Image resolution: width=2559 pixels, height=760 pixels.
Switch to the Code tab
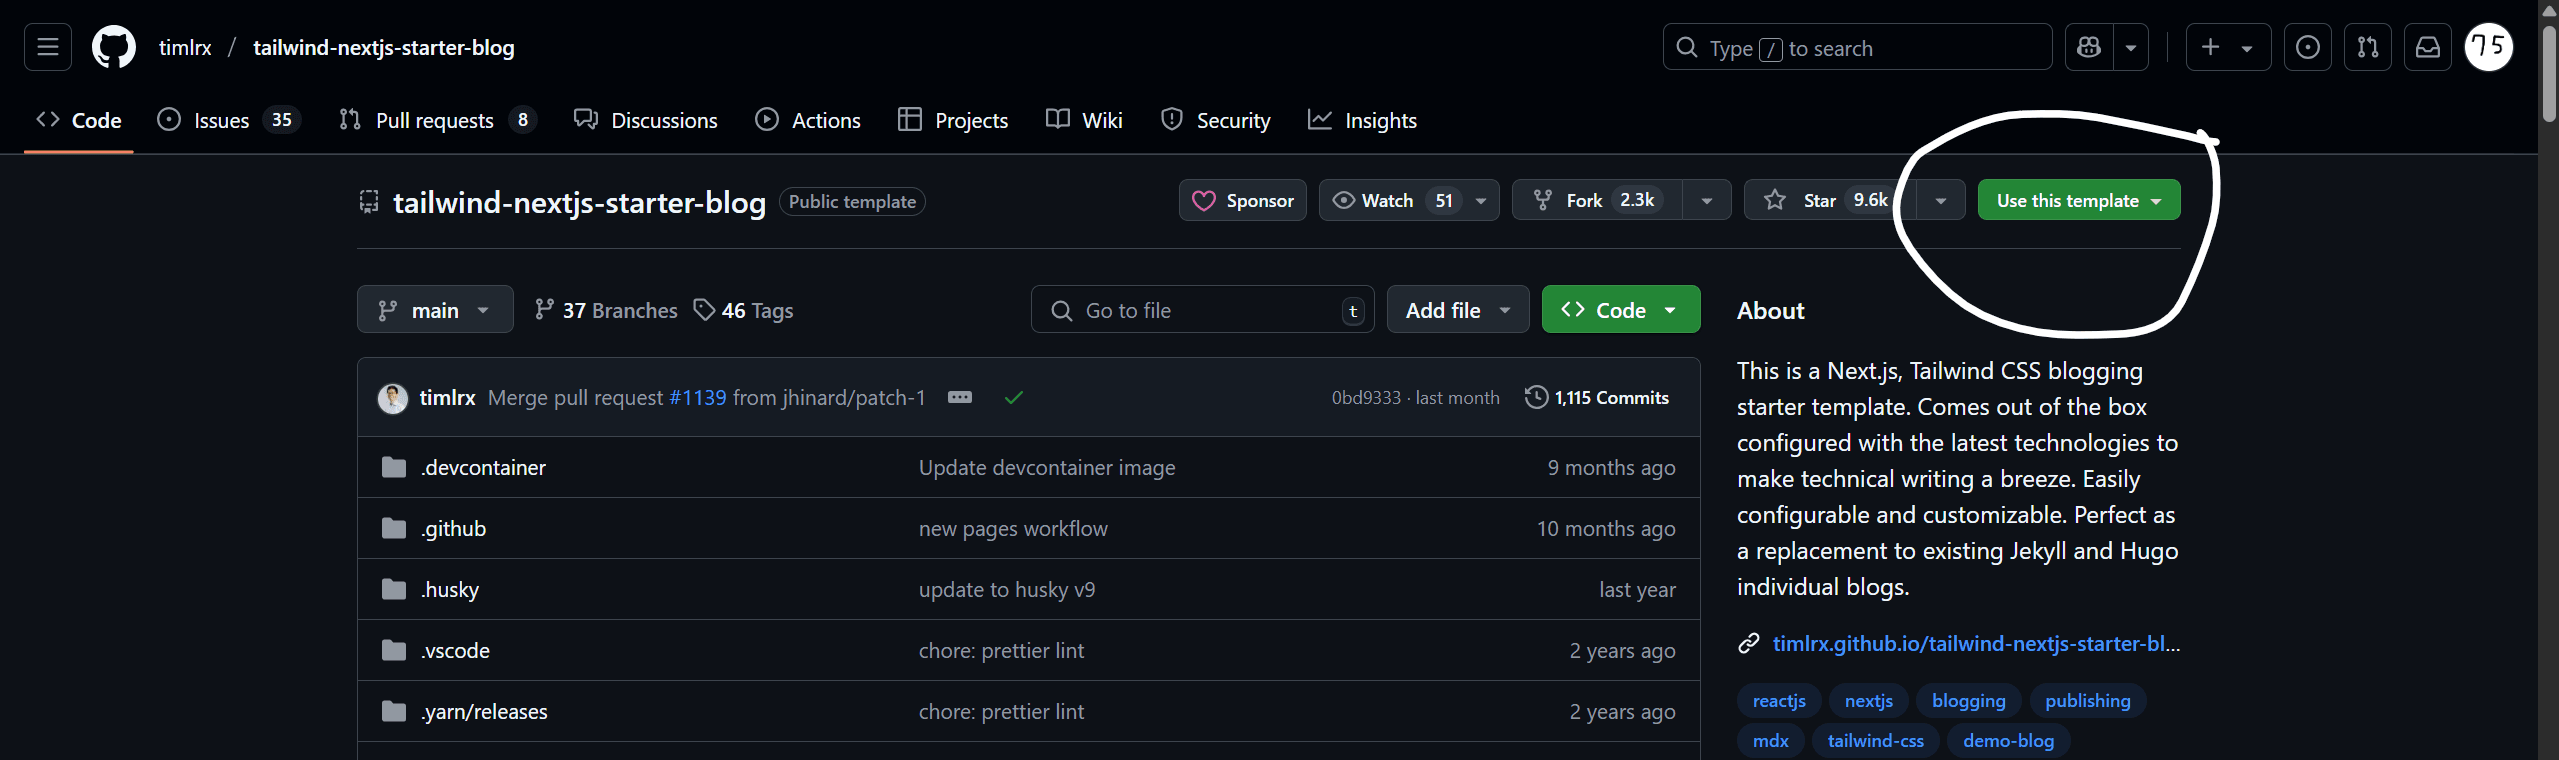coord(79,120)
